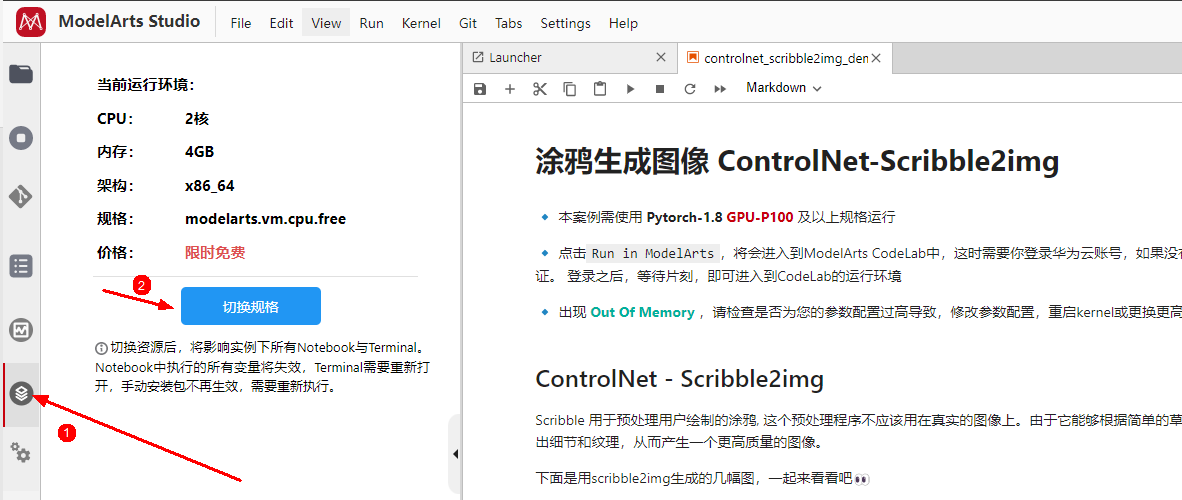
Task: Click the ControlNet - Scribble2img subheading
Action: pos(679,379)
